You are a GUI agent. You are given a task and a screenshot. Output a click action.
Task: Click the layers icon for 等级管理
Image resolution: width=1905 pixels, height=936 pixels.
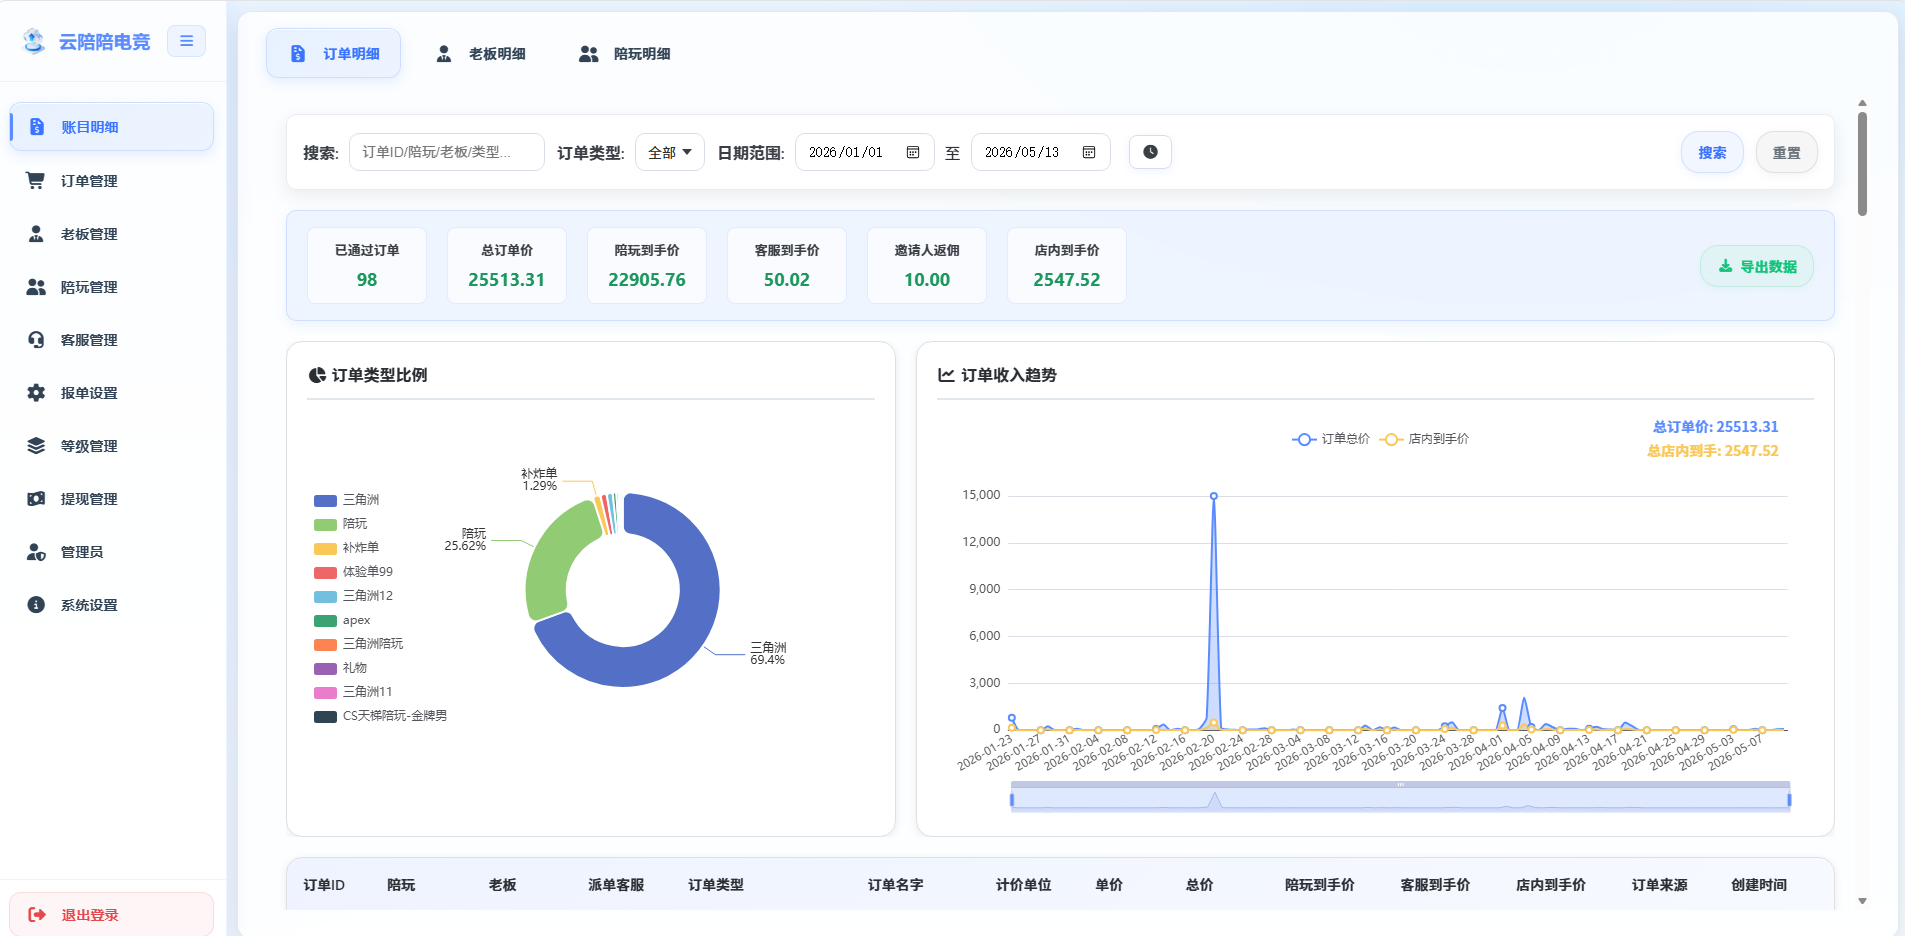tap(36, 445)
